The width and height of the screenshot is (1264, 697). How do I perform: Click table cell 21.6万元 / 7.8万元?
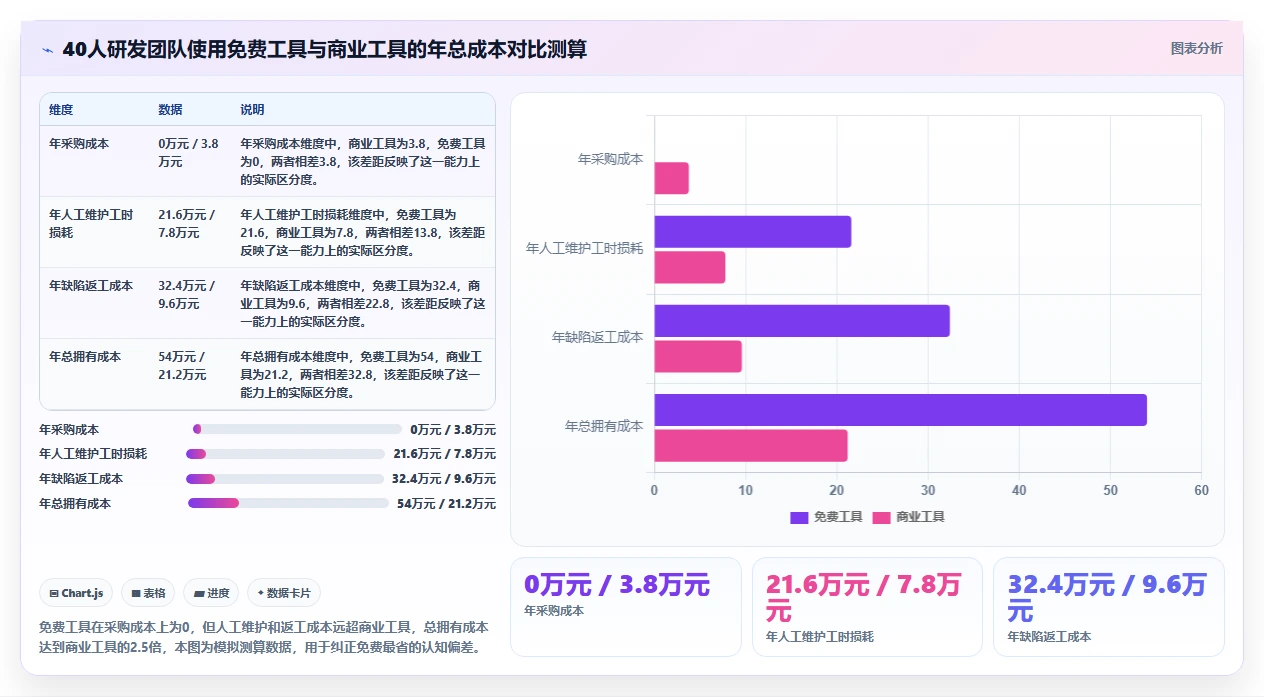pyautogui.click(x=186, y=224)
